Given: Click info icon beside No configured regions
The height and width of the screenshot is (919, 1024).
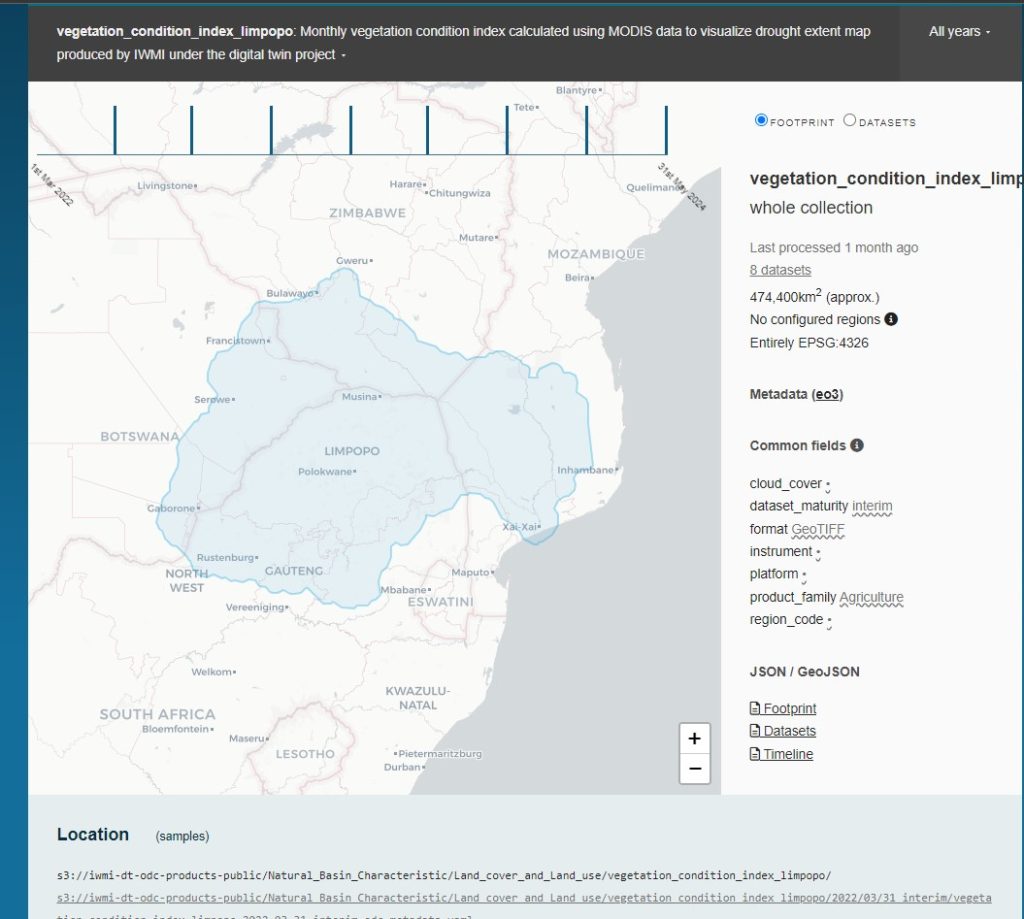Looking at the screenshot, I should tap(891, 319).
